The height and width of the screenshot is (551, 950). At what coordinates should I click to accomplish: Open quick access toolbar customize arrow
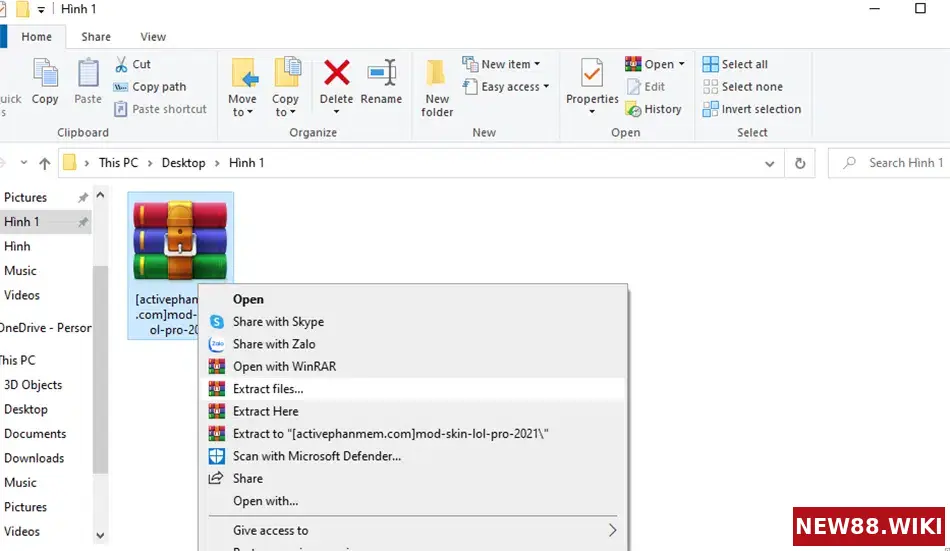[41, 10]
